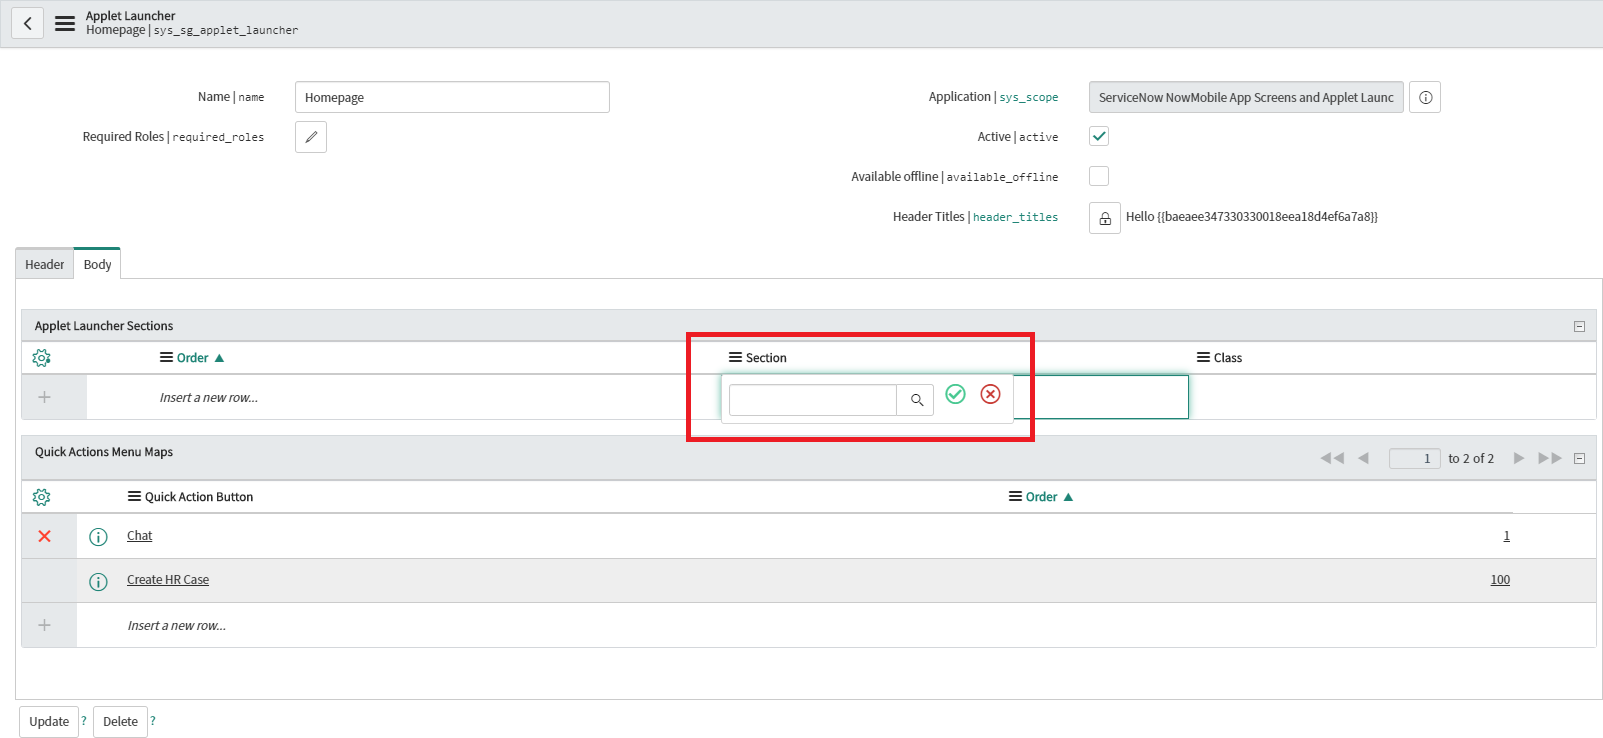Click the Update button
The image size is (1603, 738).
49,721
